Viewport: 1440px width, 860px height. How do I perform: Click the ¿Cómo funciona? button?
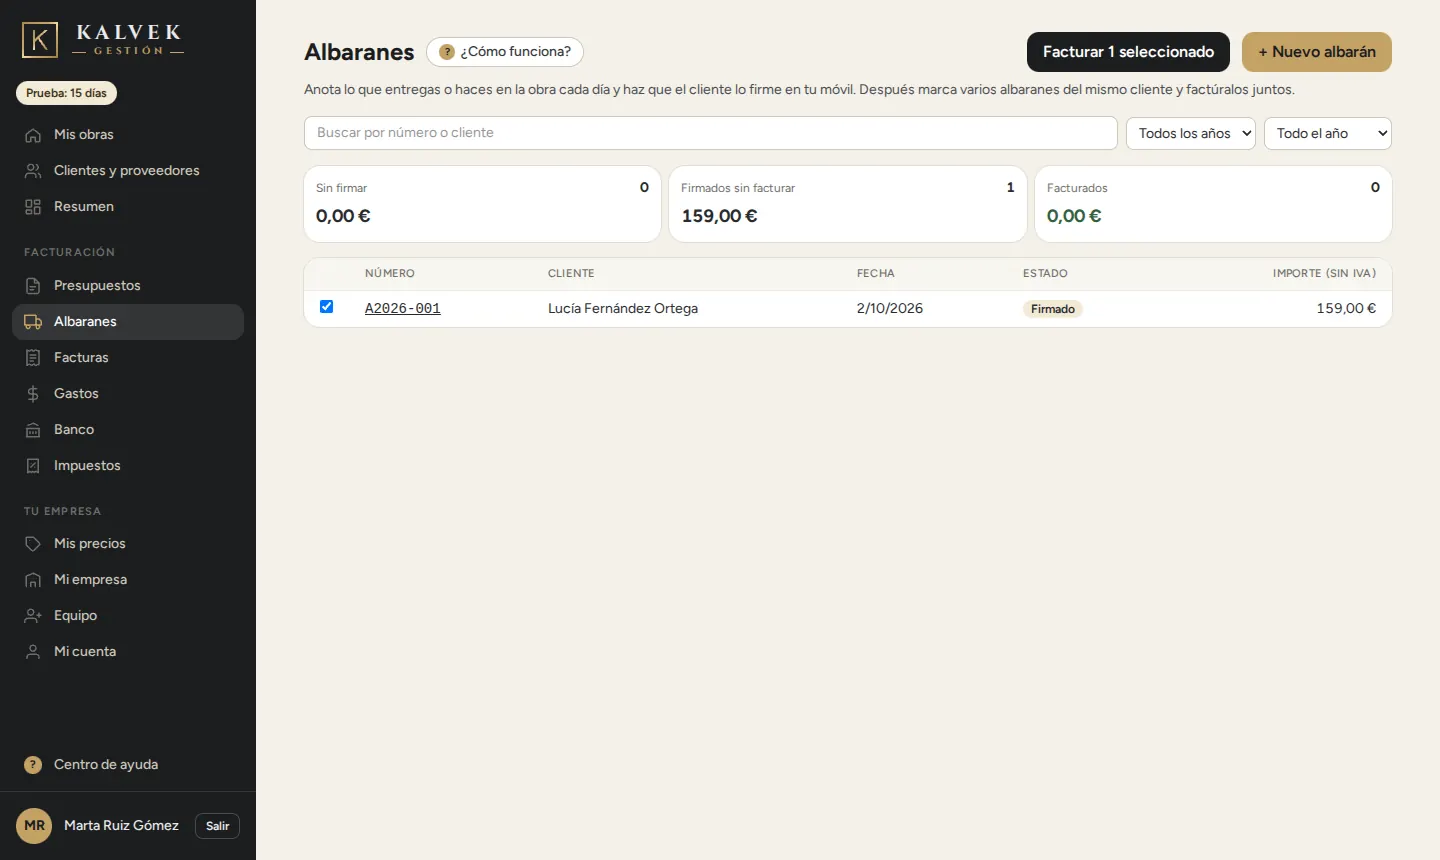pyautogui.click(x=505, y=52)
